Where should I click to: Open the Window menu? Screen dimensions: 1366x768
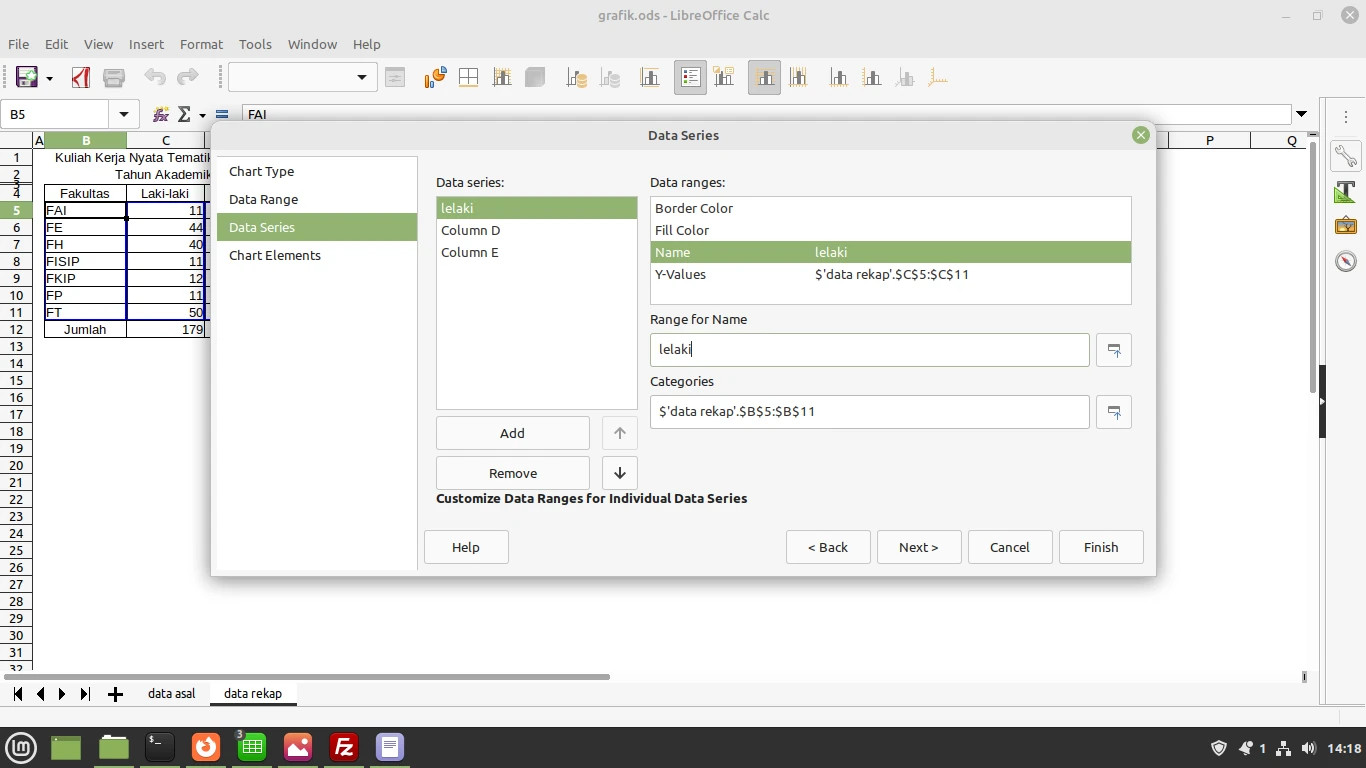click(x=312, y=44)
